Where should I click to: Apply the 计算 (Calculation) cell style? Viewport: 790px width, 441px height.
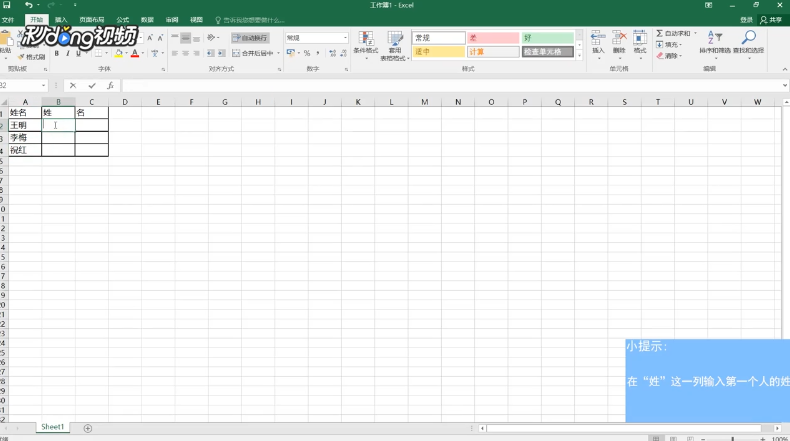click(x=493, y=52)
